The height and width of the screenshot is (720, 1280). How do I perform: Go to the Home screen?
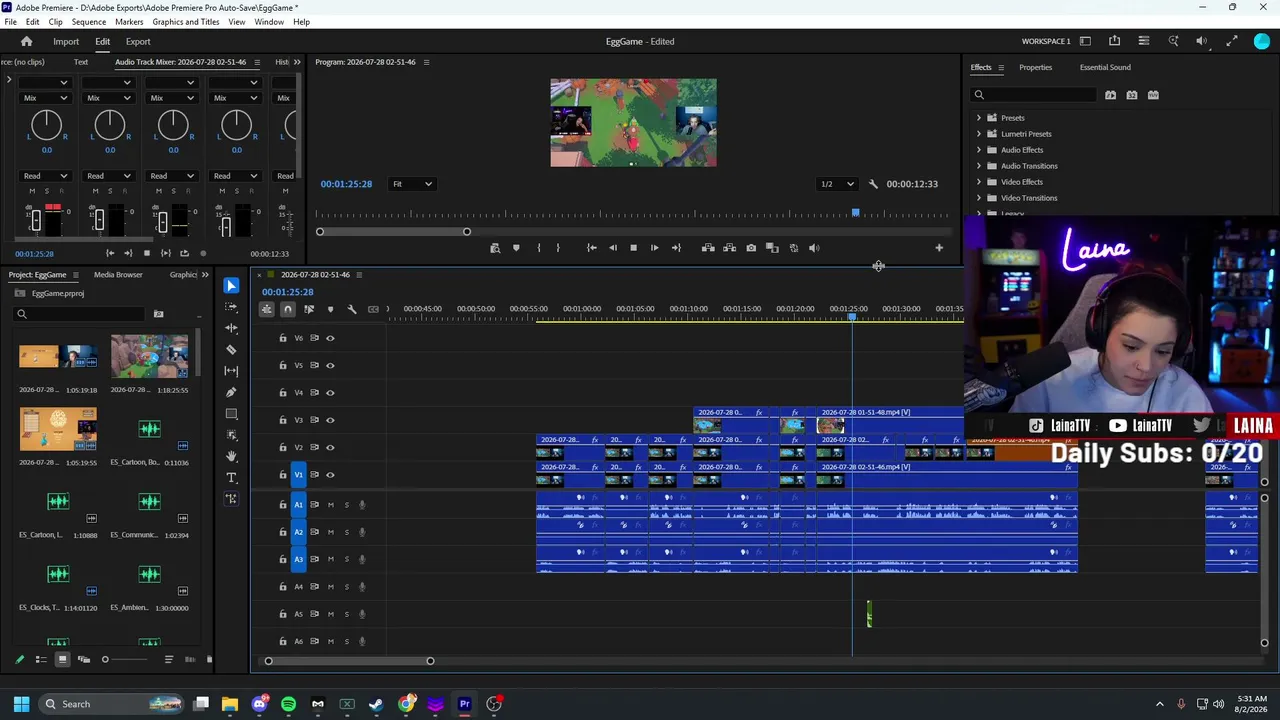coord(27,41)
